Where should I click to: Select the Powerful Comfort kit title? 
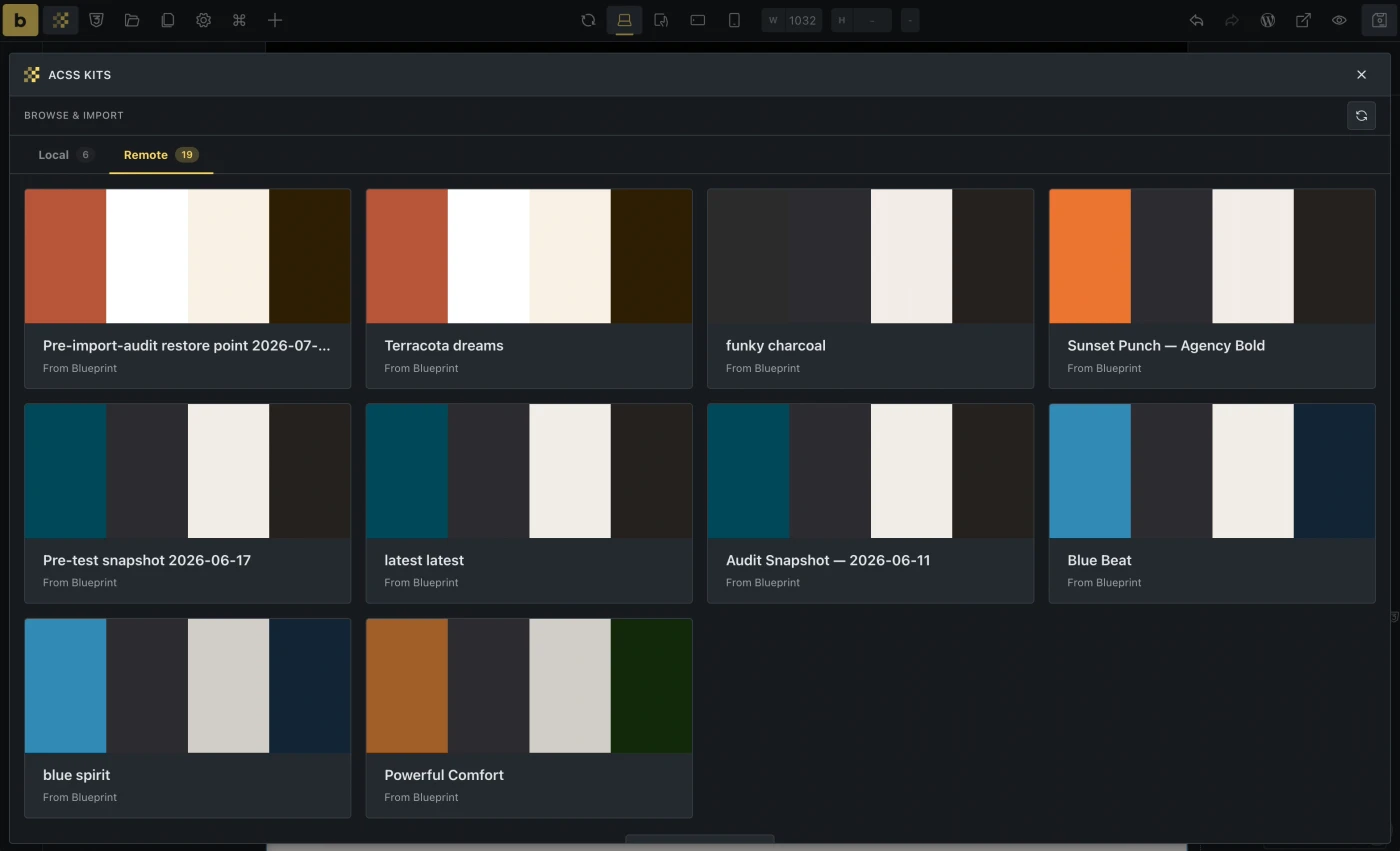pos(444,776)
